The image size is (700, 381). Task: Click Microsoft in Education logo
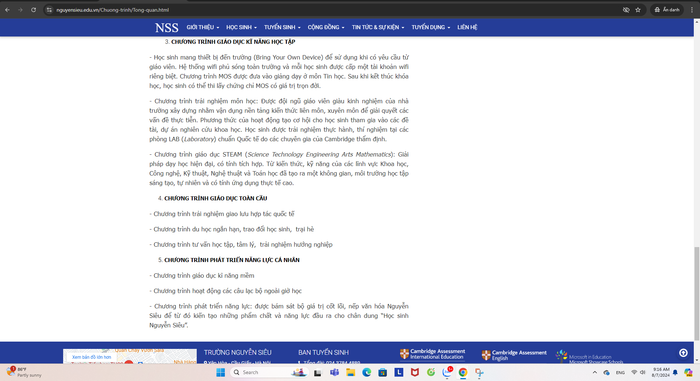[590, 357]
